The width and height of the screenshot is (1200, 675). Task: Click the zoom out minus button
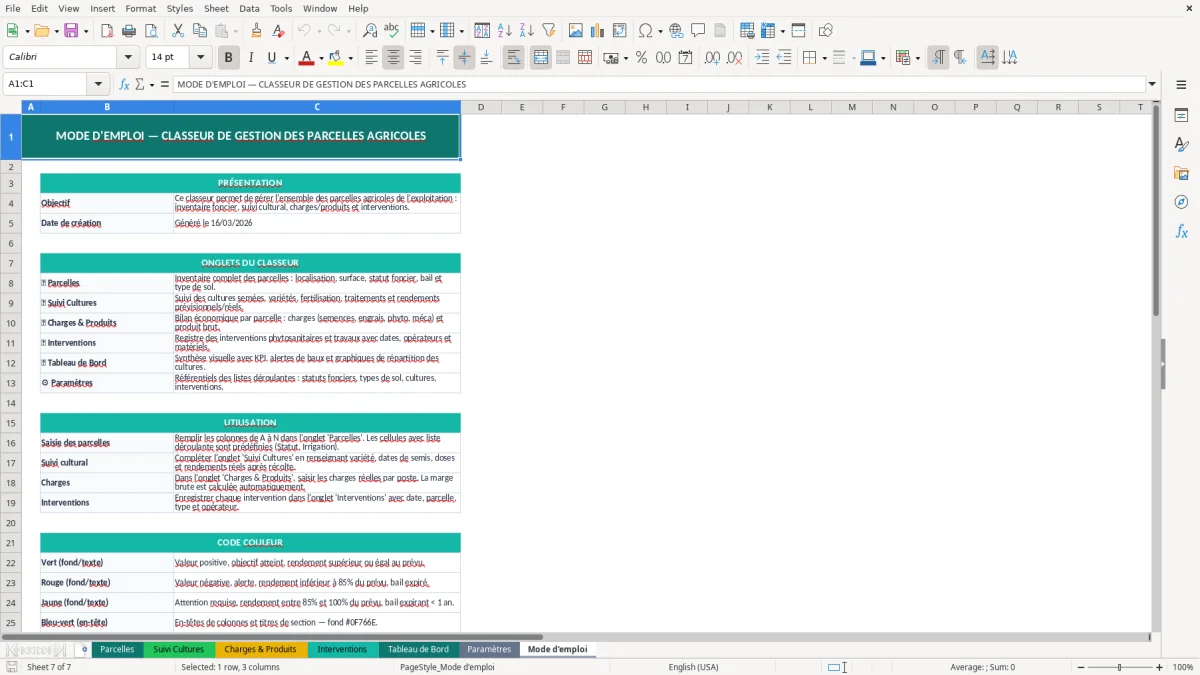1081,667
